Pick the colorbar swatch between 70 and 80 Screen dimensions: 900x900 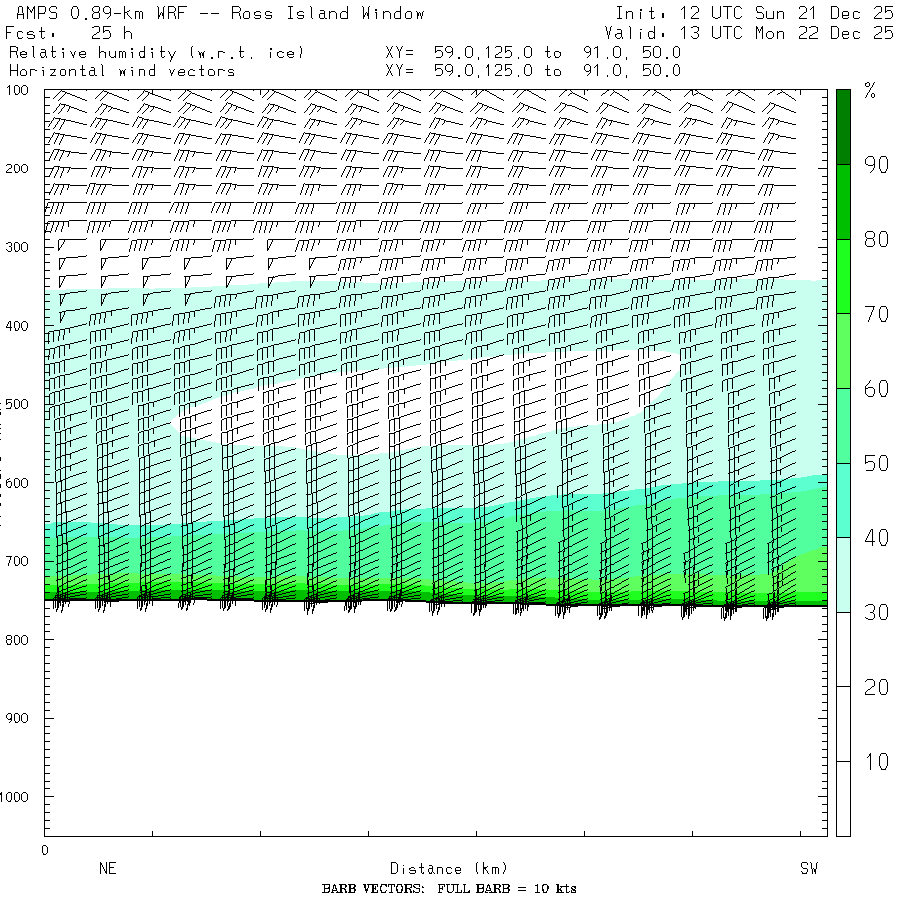coord(843,277)
